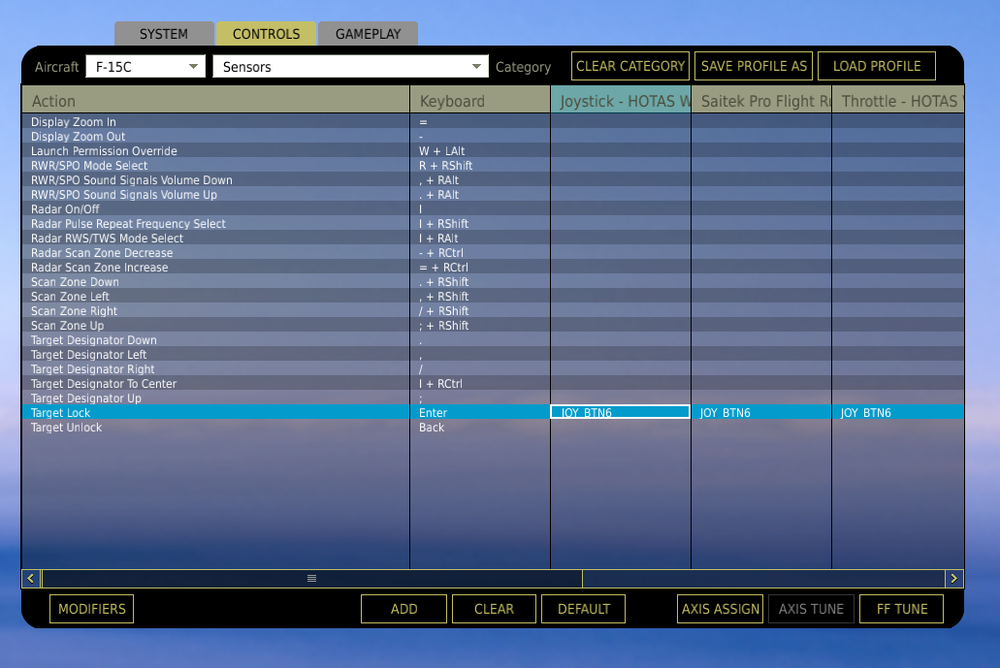
Task: Click the FF TUNE button
Action: coord(902,609)
